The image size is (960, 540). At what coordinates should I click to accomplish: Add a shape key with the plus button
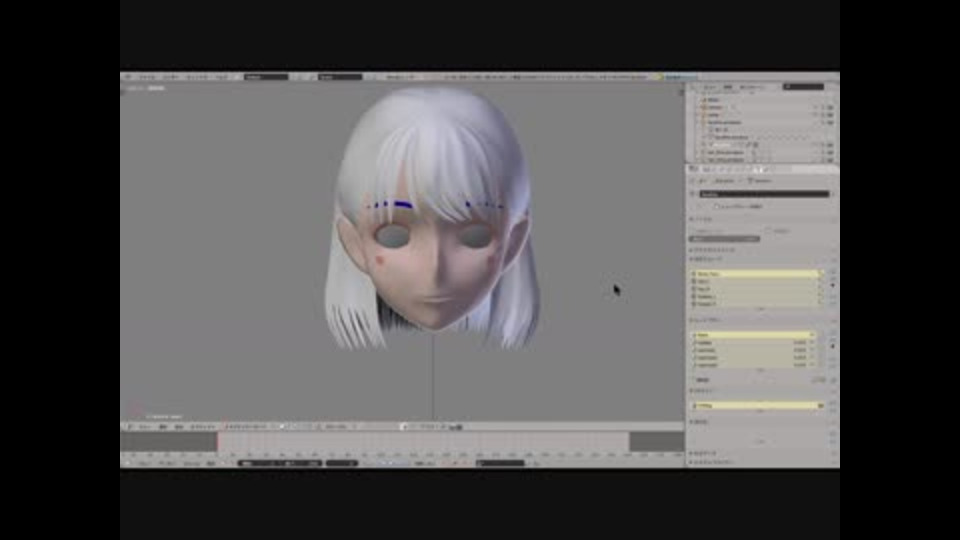pyautogui.click(x=833, y=334)
